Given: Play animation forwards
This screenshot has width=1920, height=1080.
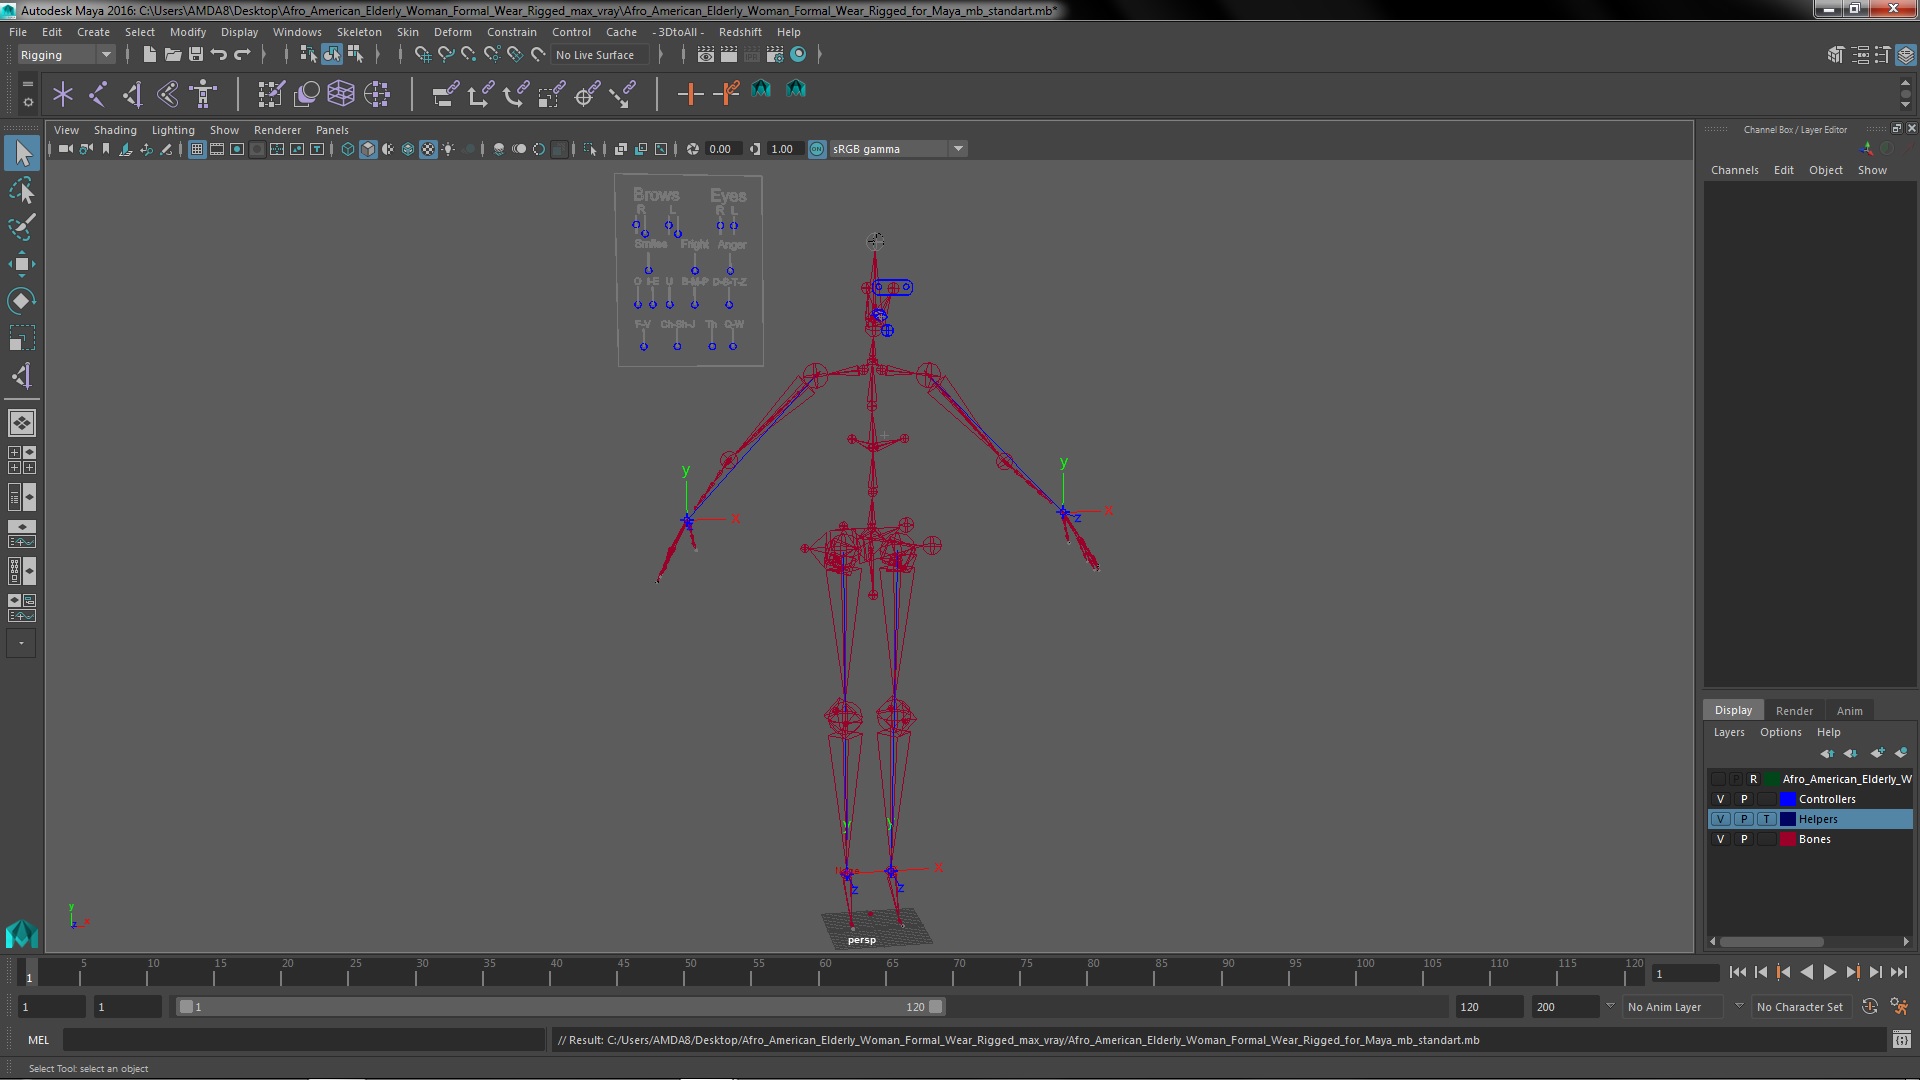Looking at the screenshot, I should tap(1829, 972).
